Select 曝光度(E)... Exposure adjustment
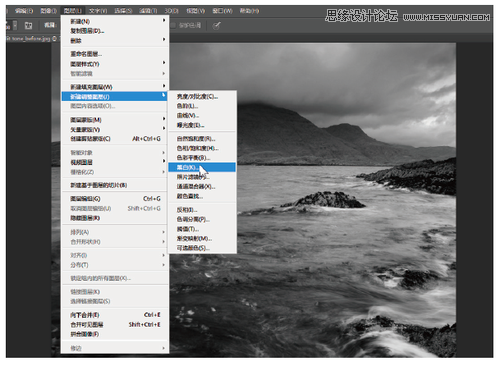500x366 pixels. tap(202, 125)
